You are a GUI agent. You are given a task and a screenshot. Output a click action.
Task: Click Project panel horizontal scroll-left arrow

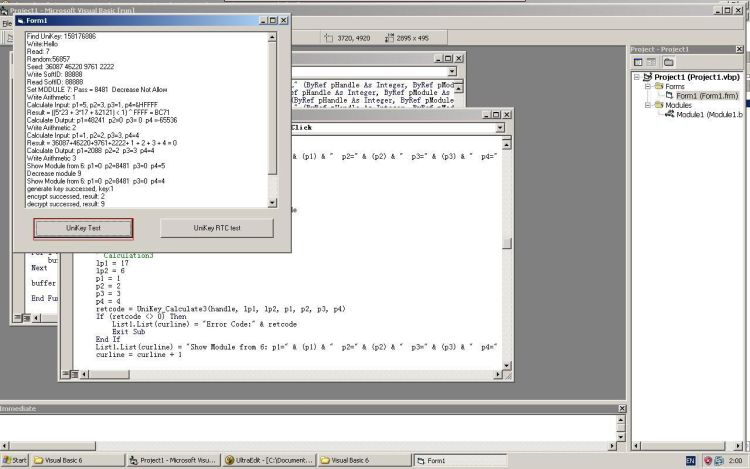(x=636, y=446)
